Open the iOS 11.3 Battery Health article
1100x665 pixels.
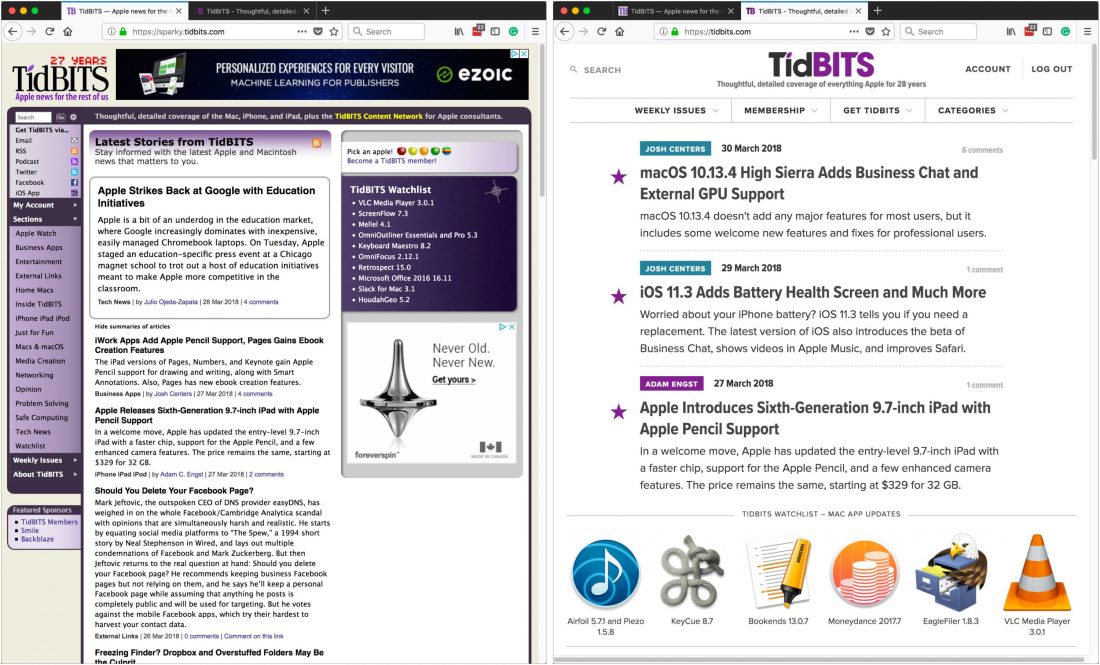coord(812,293)
